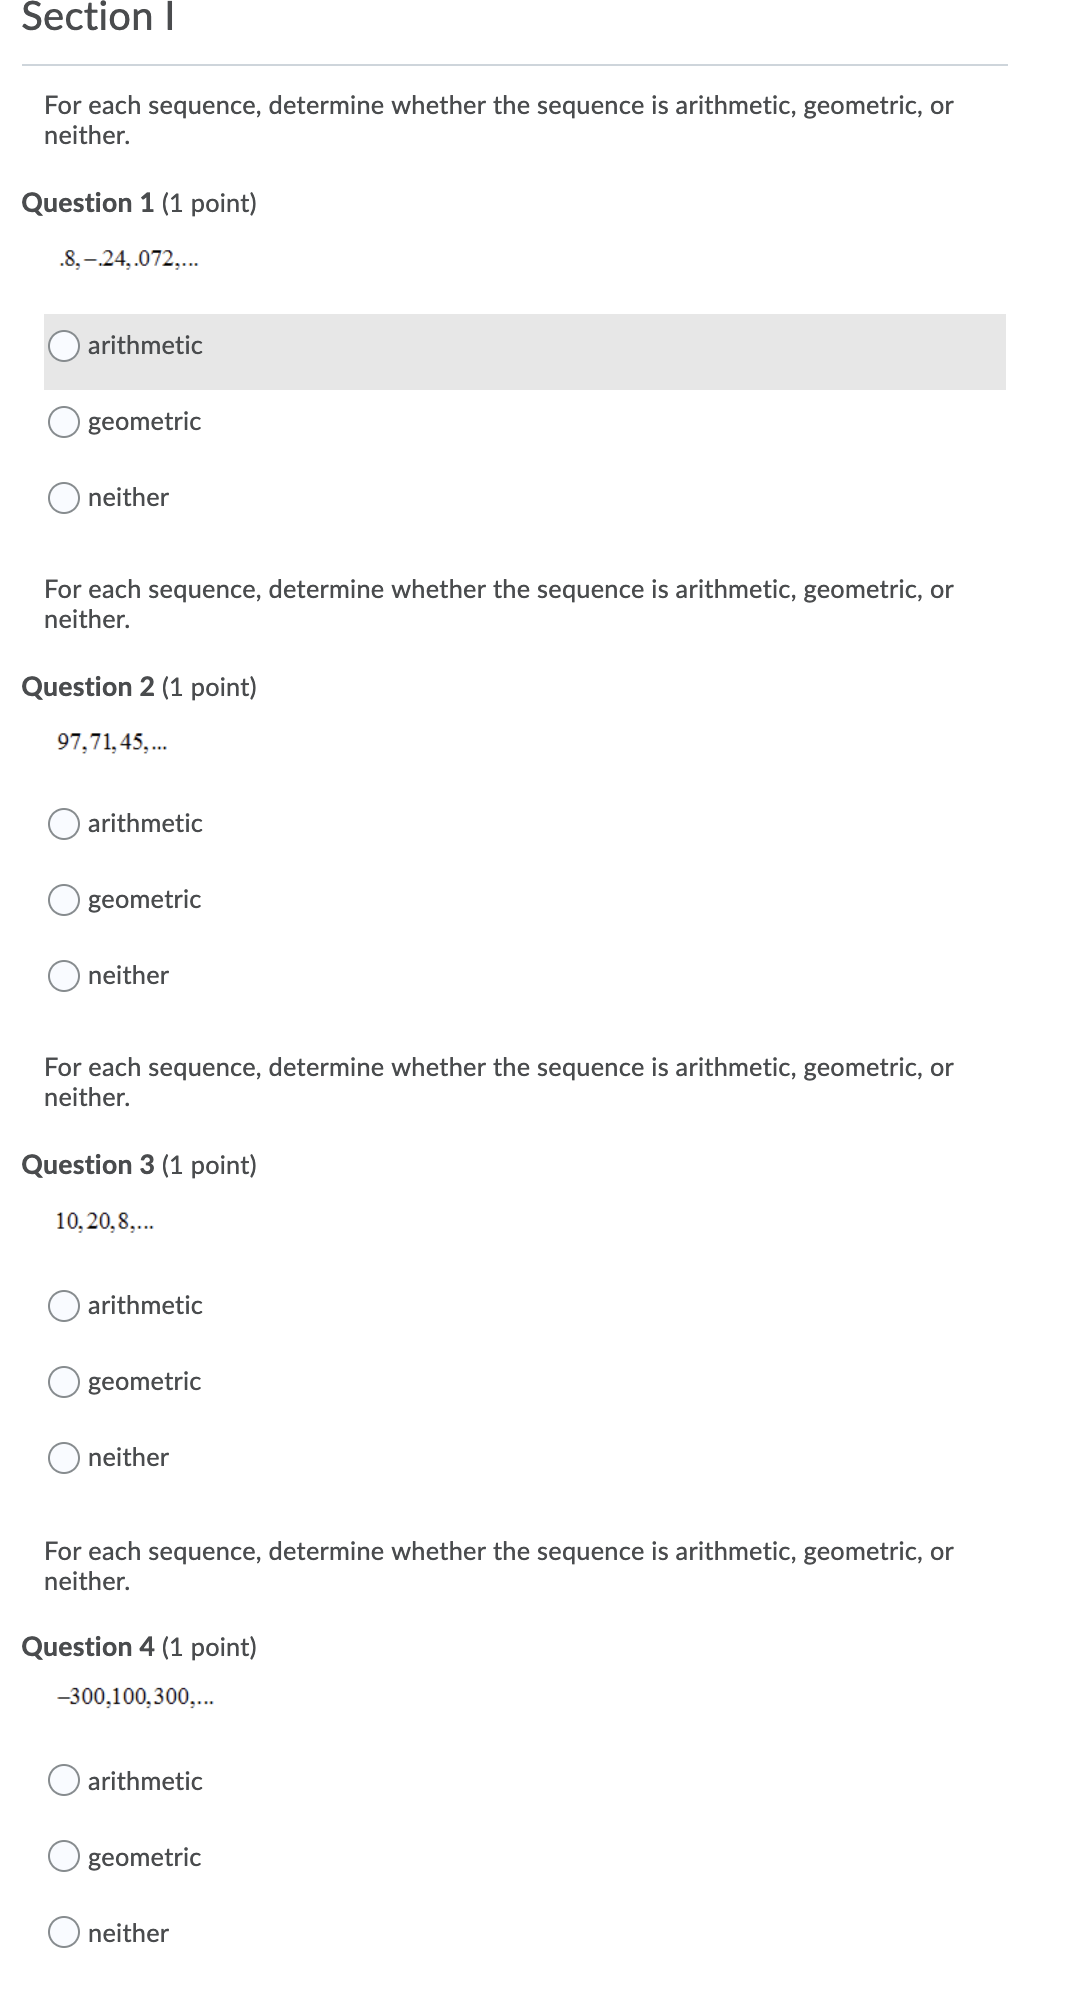The height and width of the screenshot is (1998, 1078).
Task: Click the sequence .8, -.24, .072
Action: point(128,259)
